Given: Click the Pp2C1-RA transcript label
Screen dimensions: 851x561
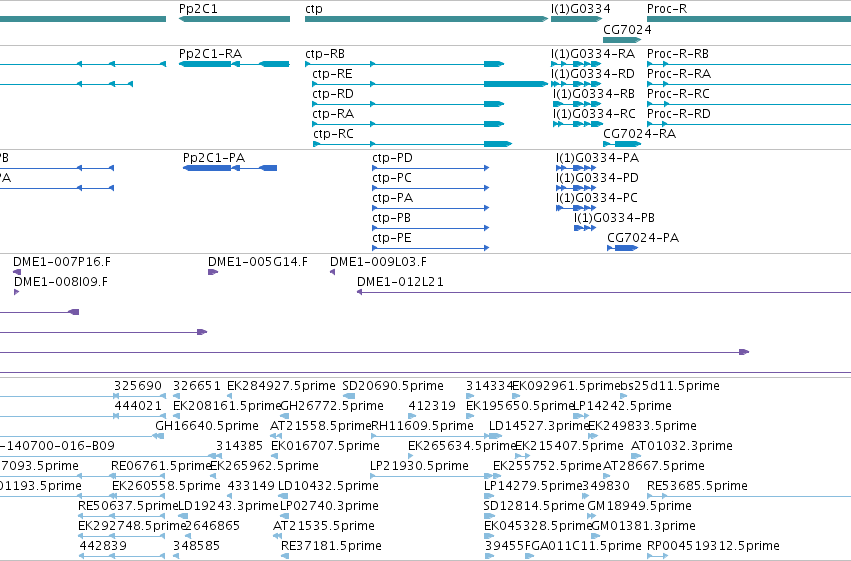Looking at the screenshot, I should pyautogui.click(x=211, y=54).
